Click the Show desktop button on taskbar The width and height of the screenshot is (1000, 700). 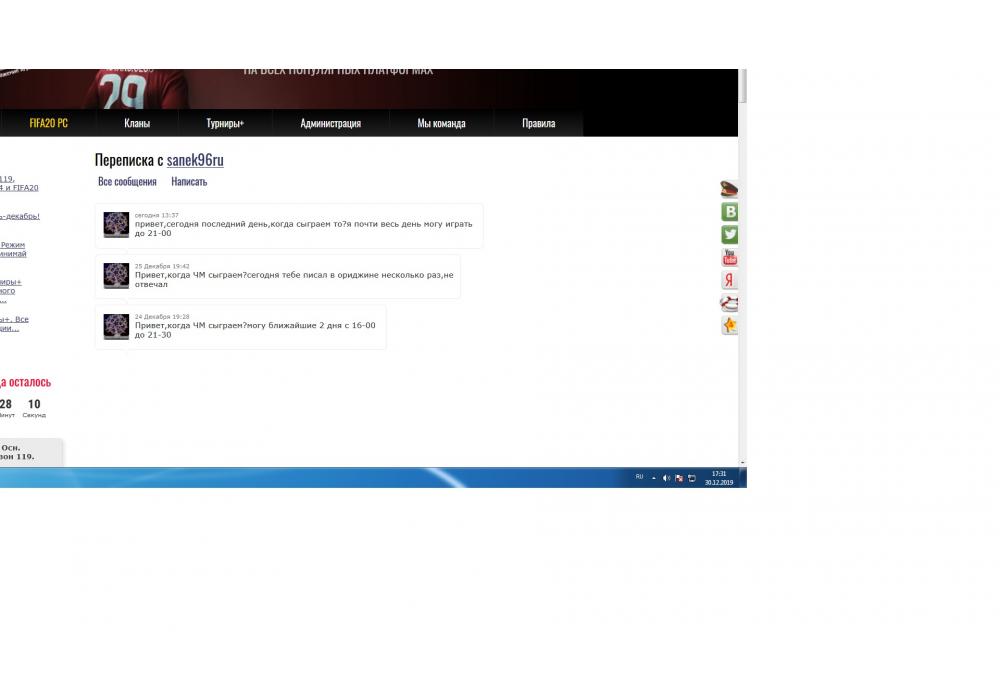tap(743, 478)
